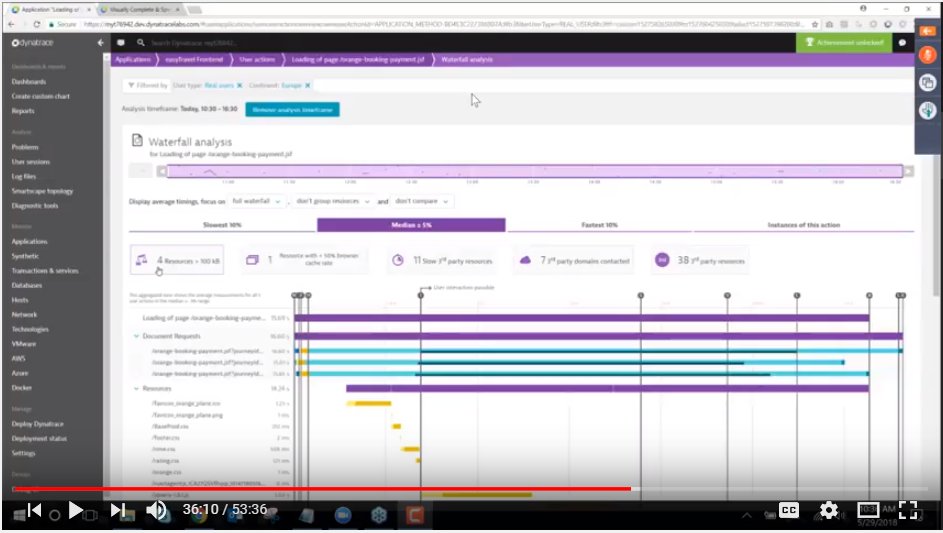Skip to previous video

point(34,511)
